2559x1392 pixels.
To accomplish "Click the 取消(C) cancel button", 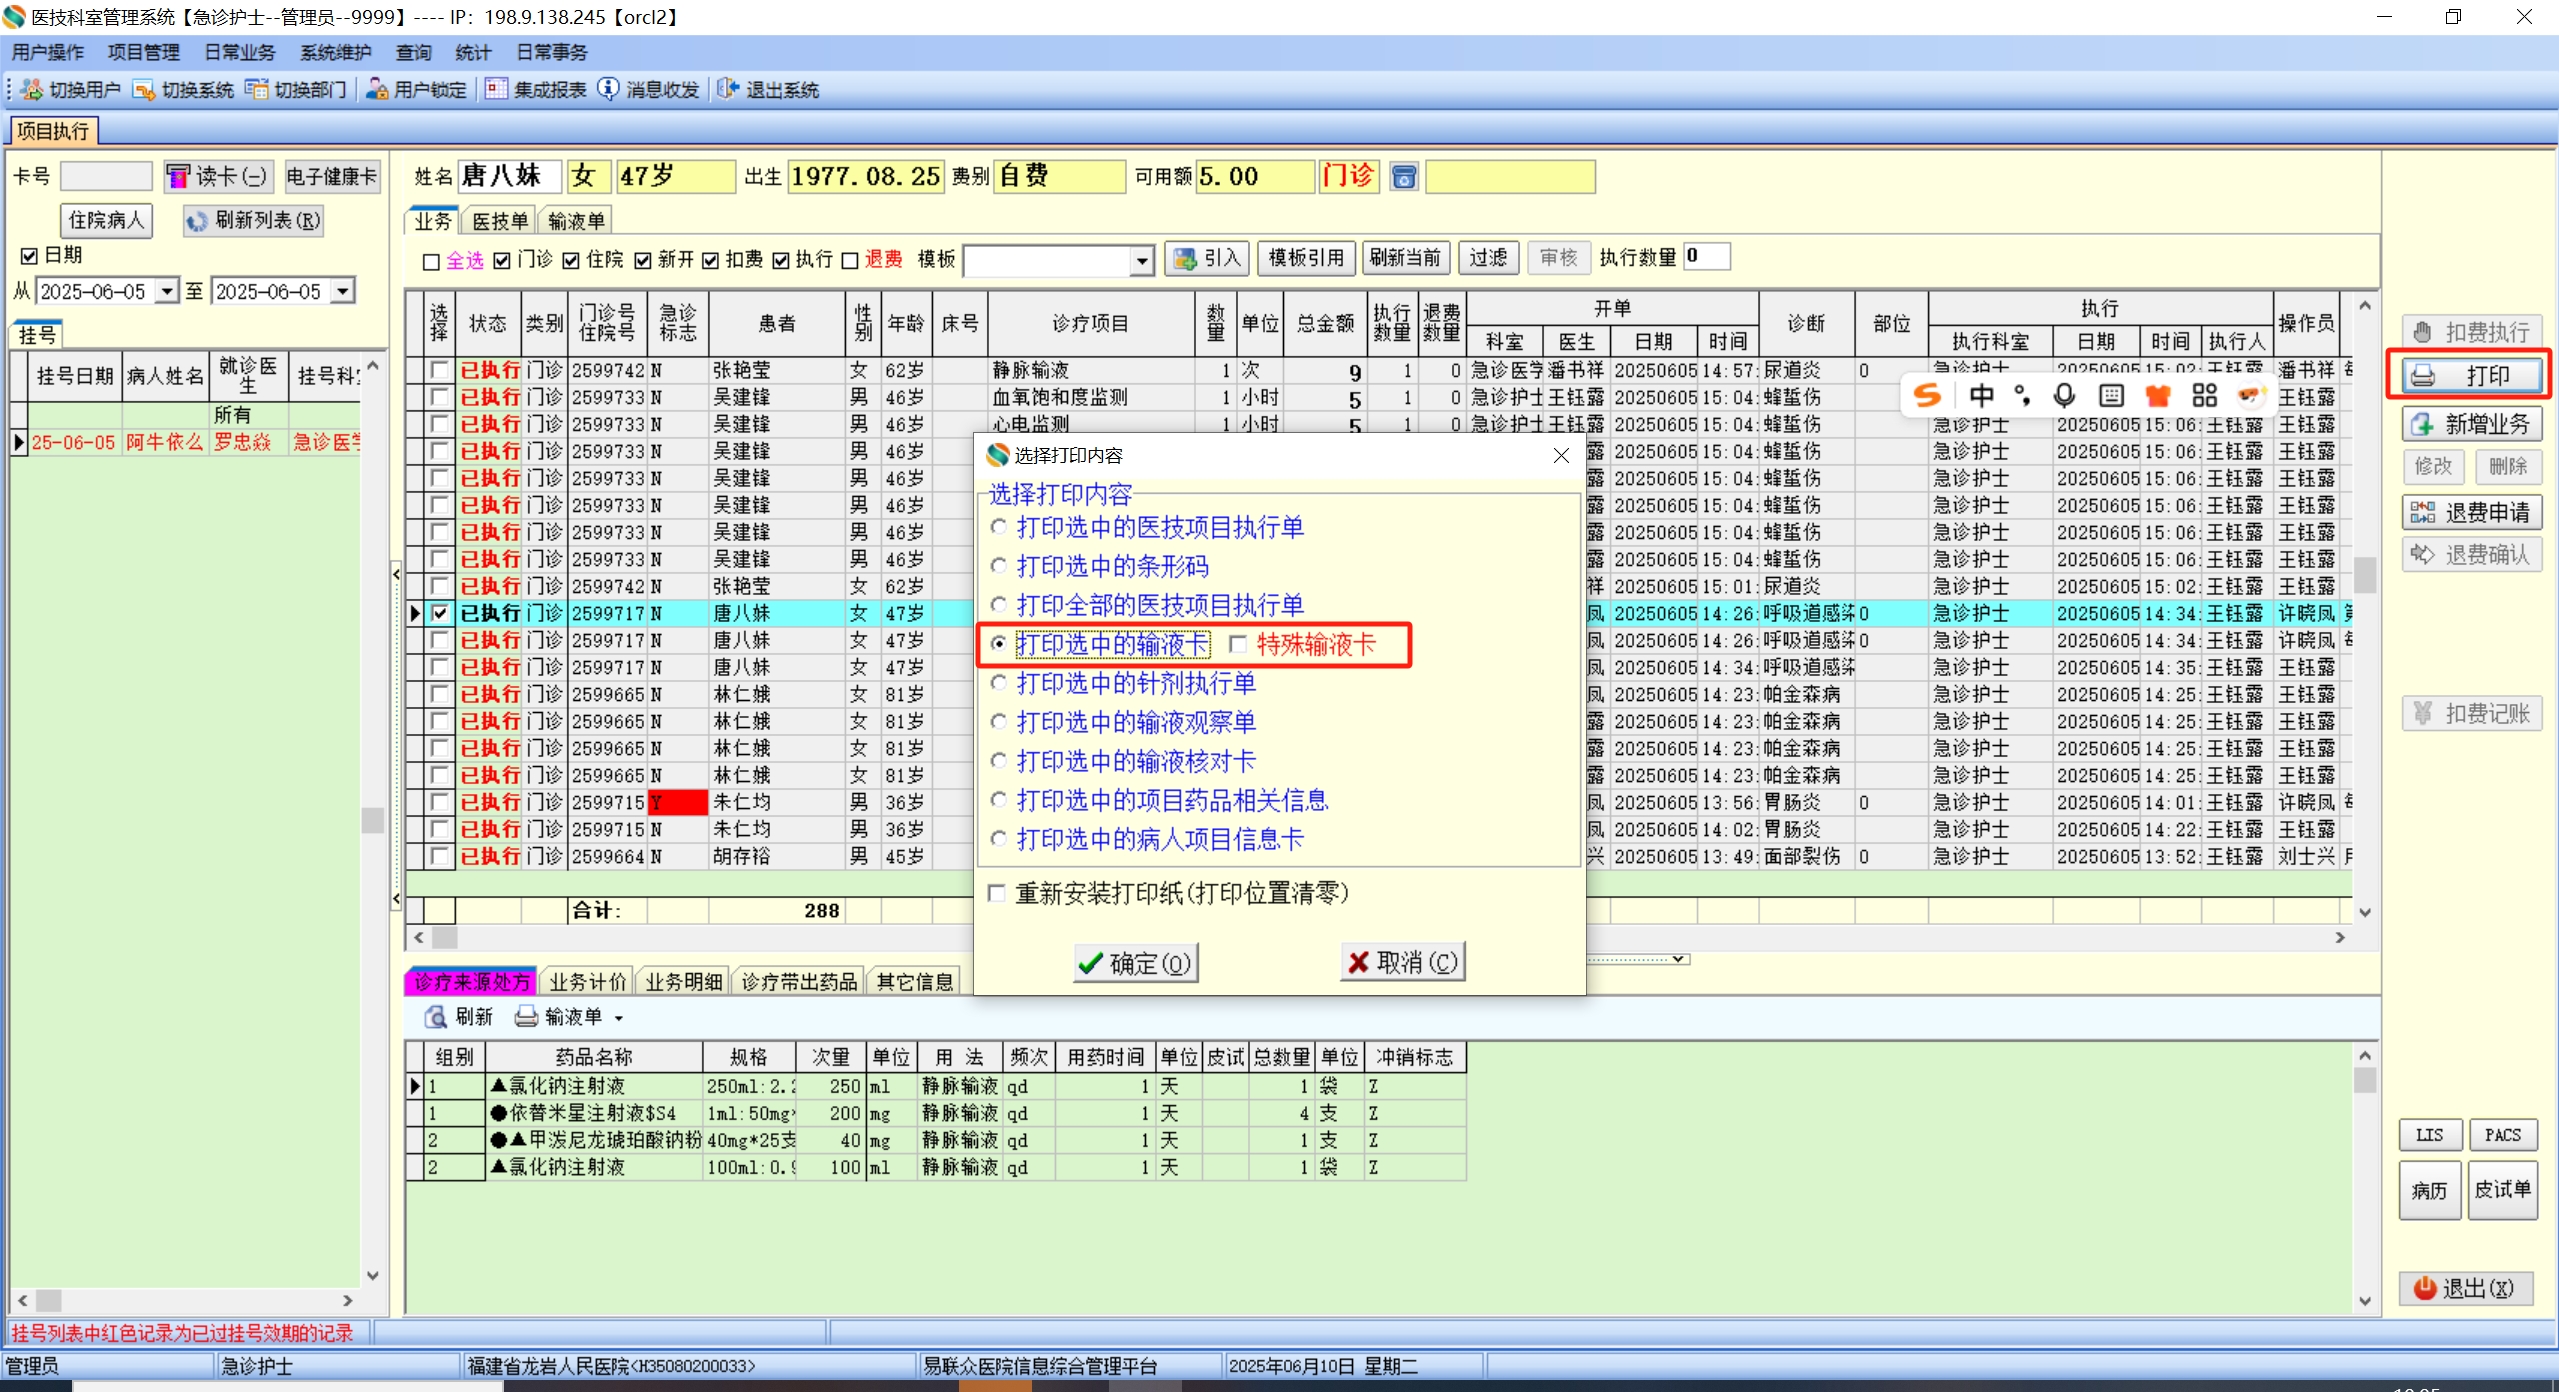I will click(x=1402, y=962).
